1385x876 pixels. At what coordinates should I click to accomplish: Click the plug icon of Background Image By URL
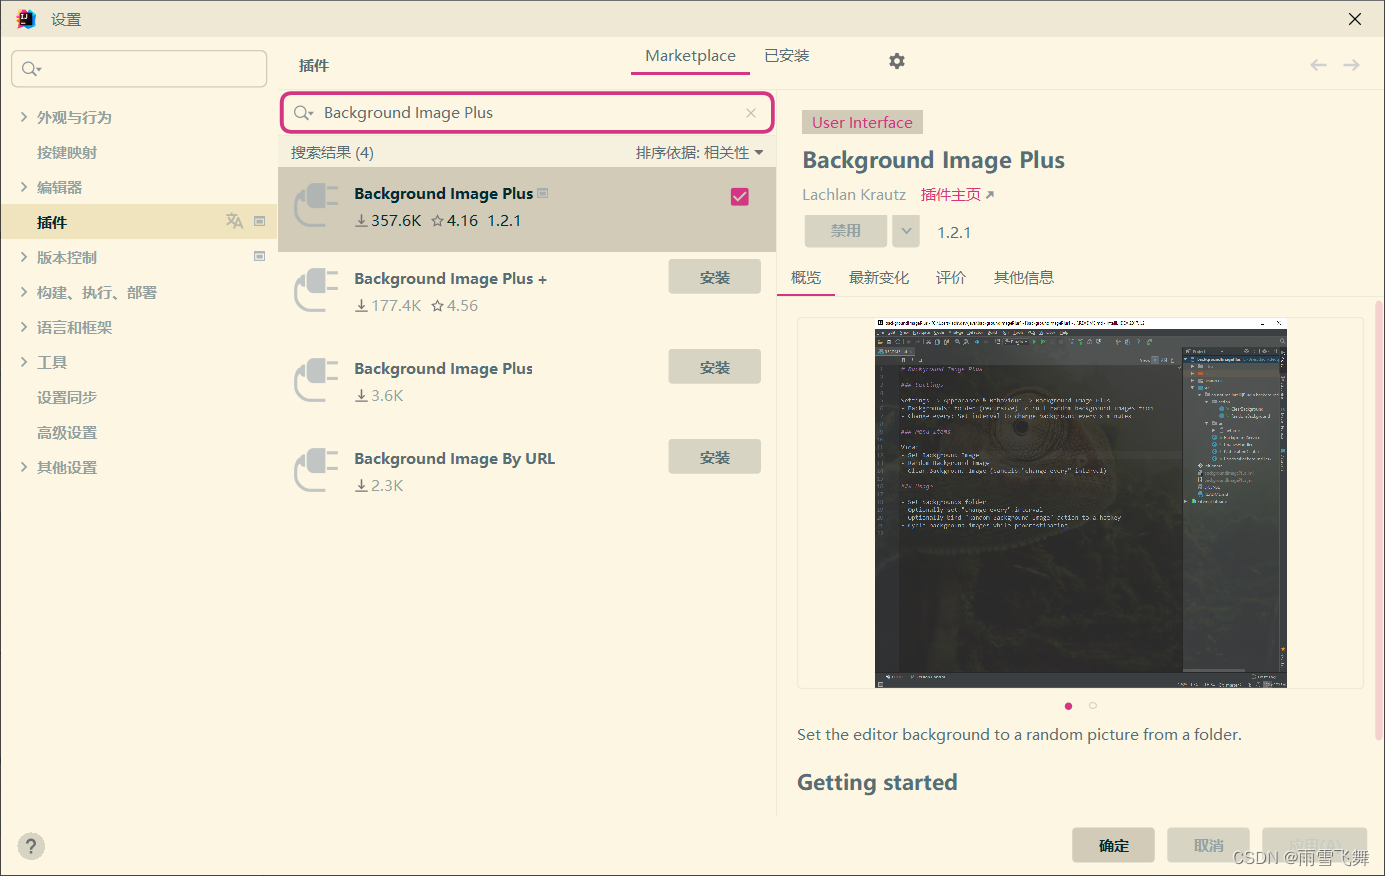click(x=317, y=471)
